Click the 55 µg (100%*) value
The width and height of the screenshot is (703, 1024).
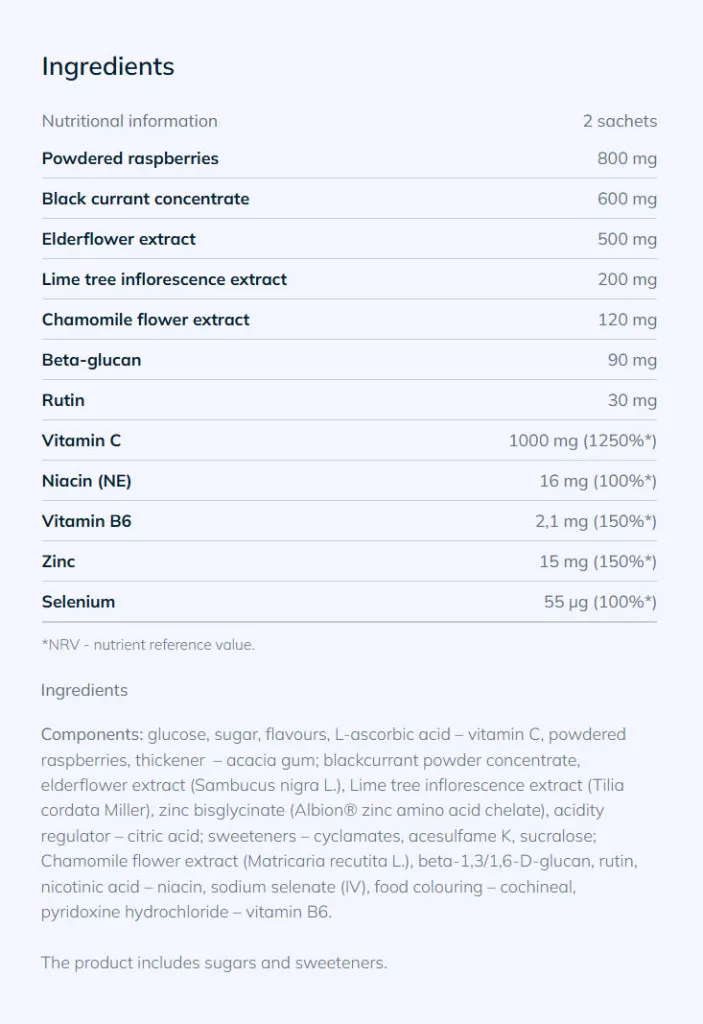click(x=598, y=602)
